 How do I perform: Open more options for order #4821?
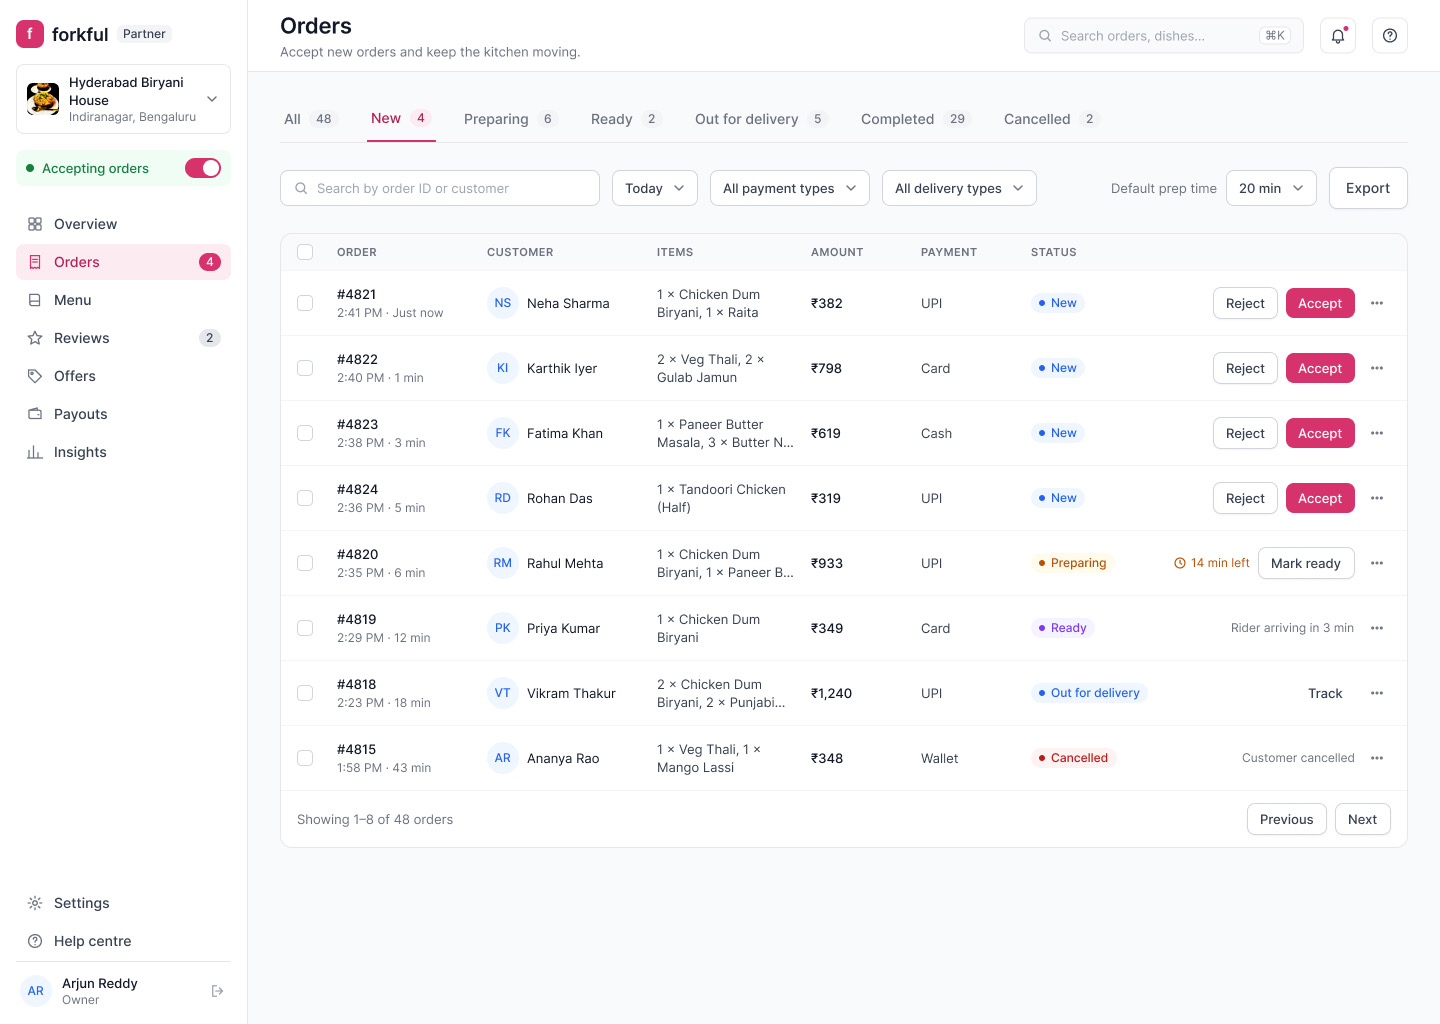click(x=1377, y=303)
